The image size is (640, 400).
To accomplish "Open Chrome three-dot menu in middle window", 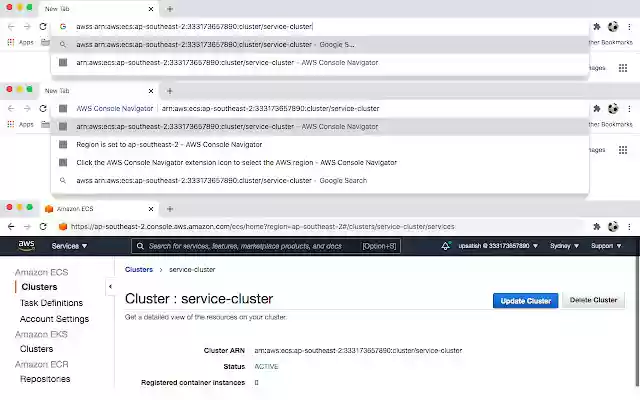I will coord(629,109).
